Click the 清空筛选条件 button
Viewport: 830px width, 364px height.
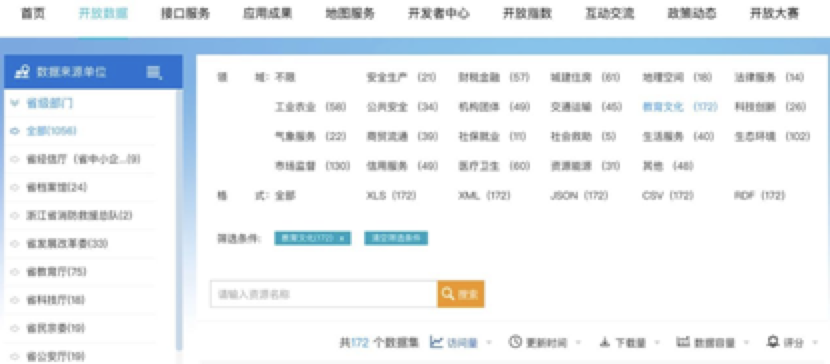396,238
